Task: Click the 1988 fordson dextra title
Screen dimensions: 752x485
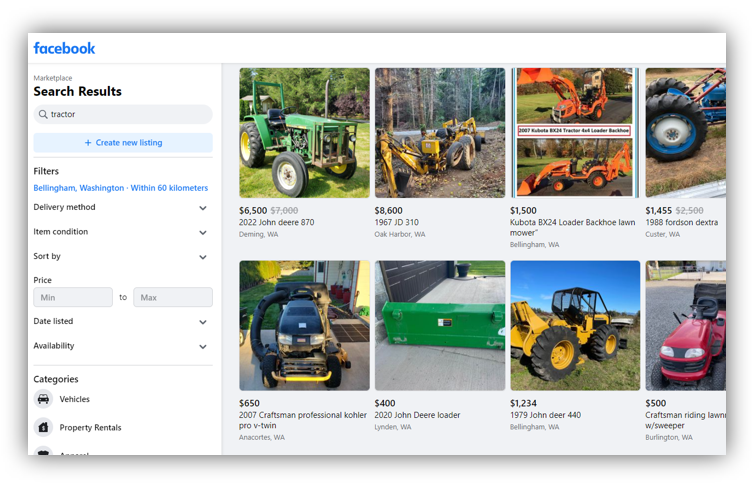Action: [x=682, y=223]
